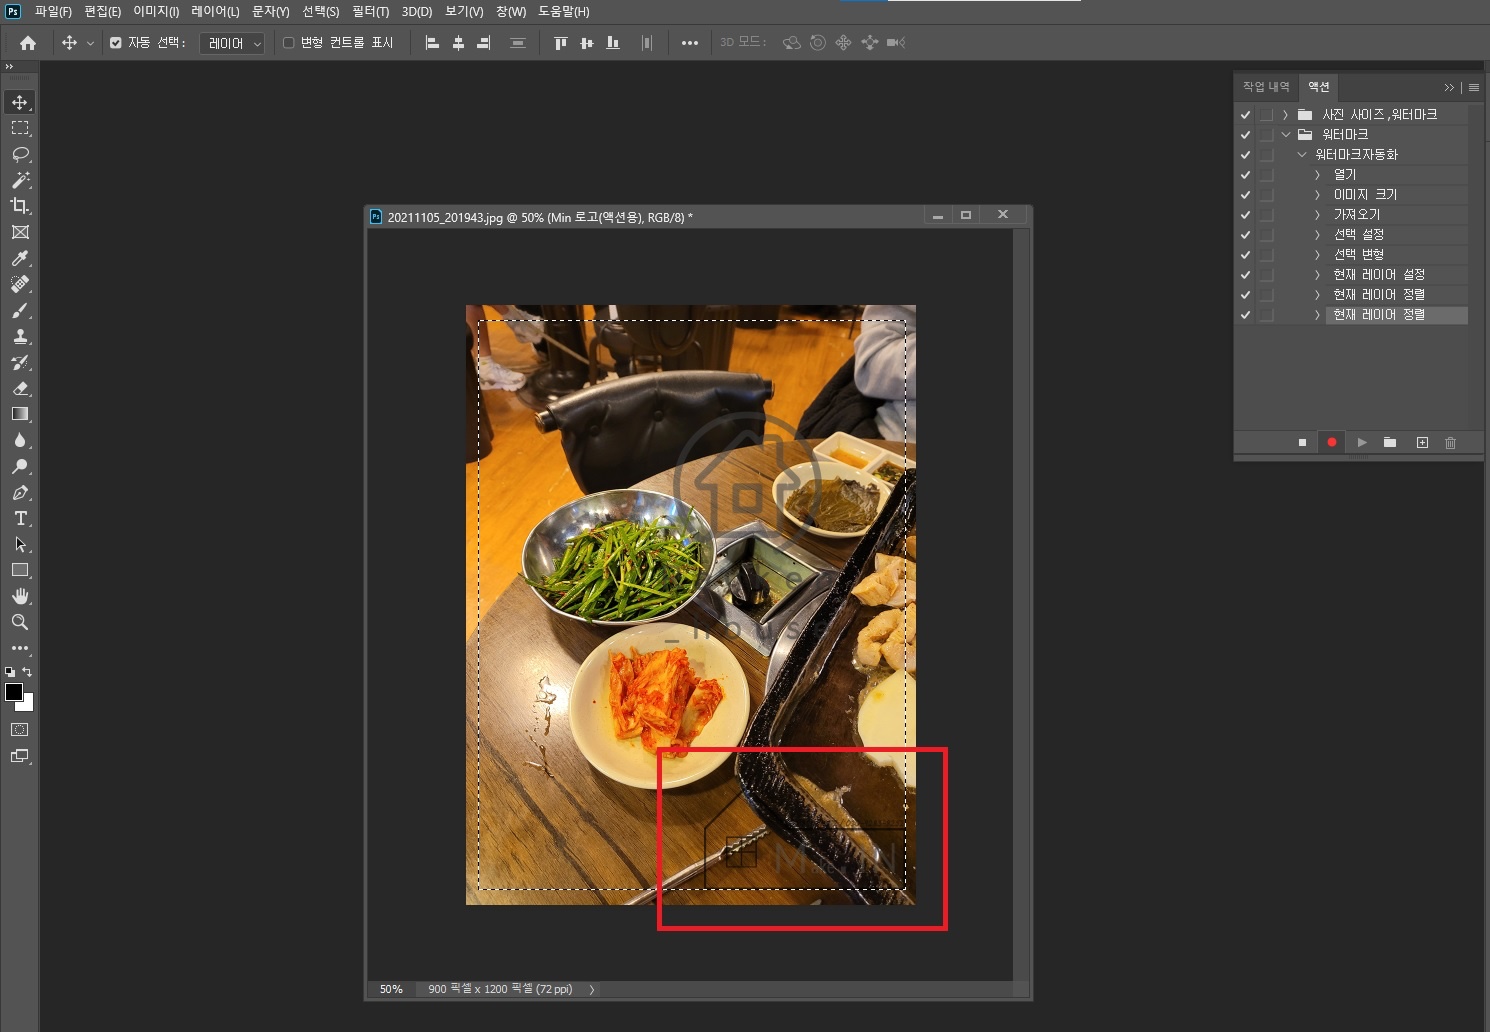Open the 이미지(I) menu
The width and height of the screenshot is (1490, 1032).
coord(156,12)
